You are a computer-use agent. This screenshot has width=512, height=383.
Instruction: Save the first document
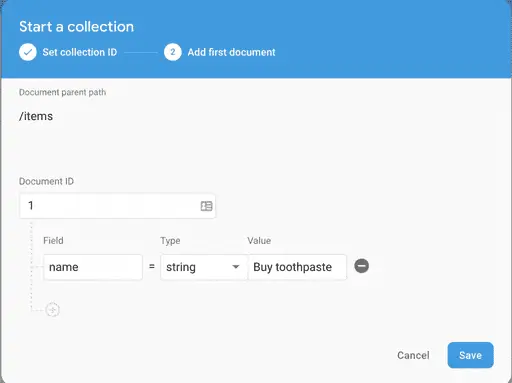click(470, 355)
